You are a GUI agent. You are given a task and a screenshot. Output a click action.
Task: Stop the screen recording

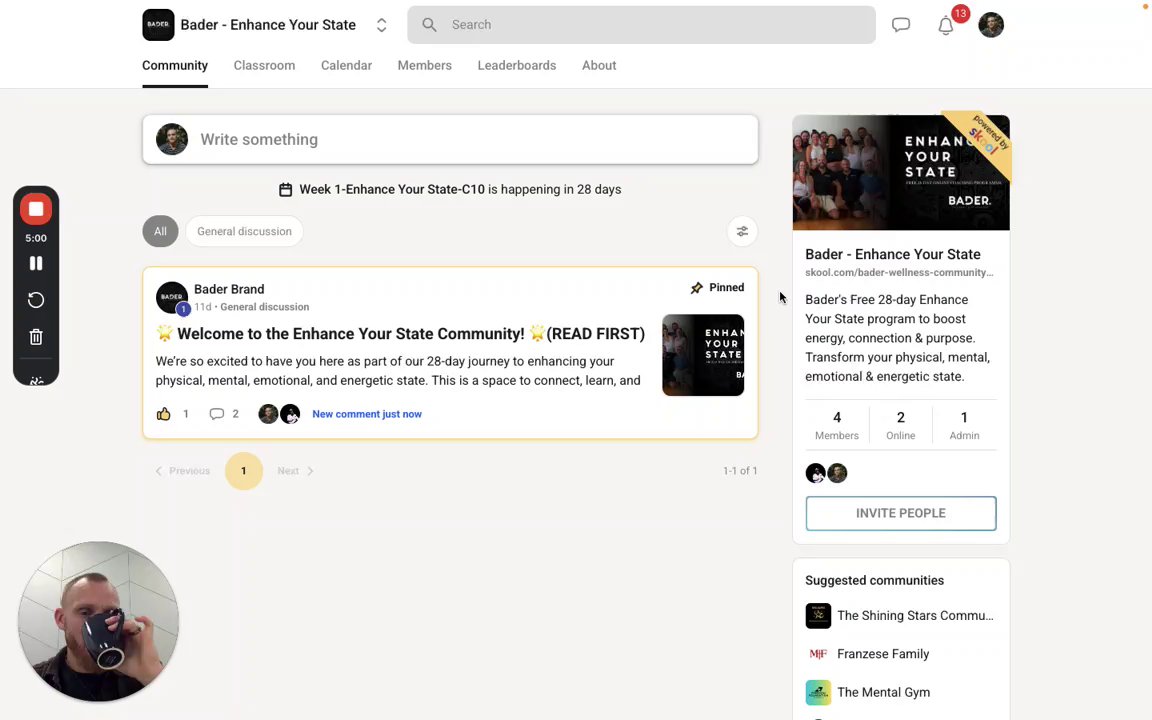click(36, 209)
